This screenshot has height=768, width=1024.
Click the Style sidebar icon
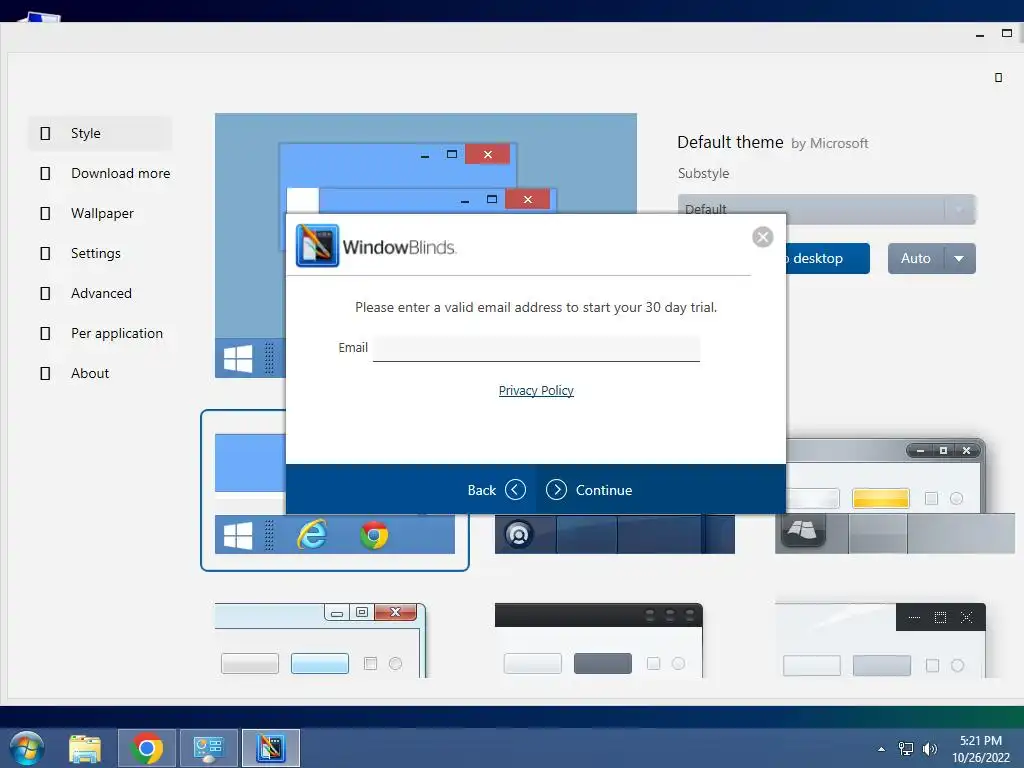coord(45,133)
